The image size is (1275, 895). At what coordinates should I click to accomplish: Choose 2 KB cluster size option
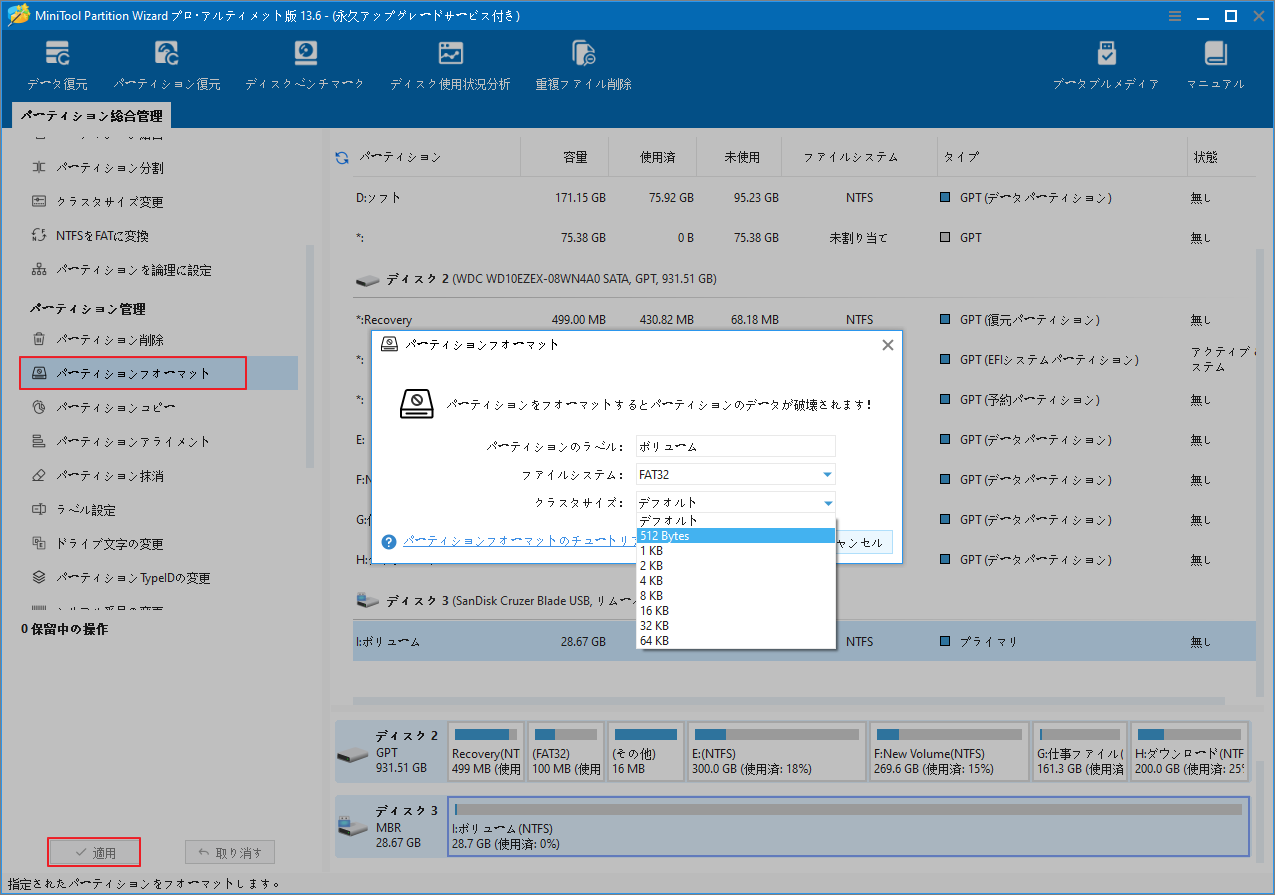(736, 566)
